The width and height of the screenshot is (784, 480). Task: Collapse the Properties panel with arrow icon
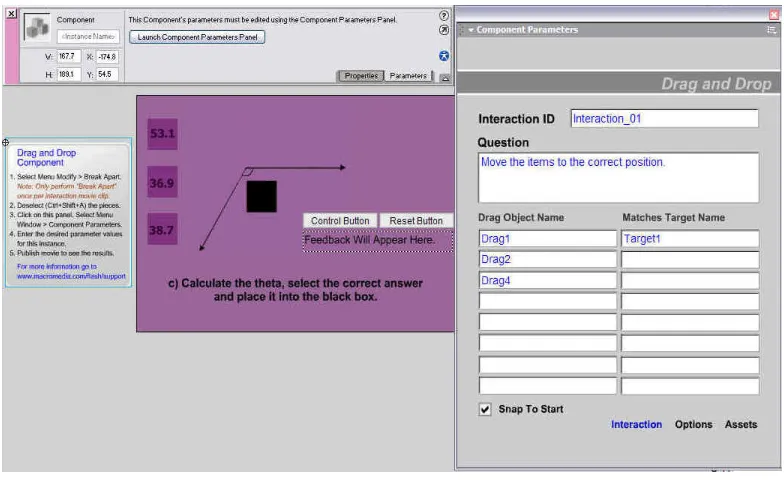[444, 78]
